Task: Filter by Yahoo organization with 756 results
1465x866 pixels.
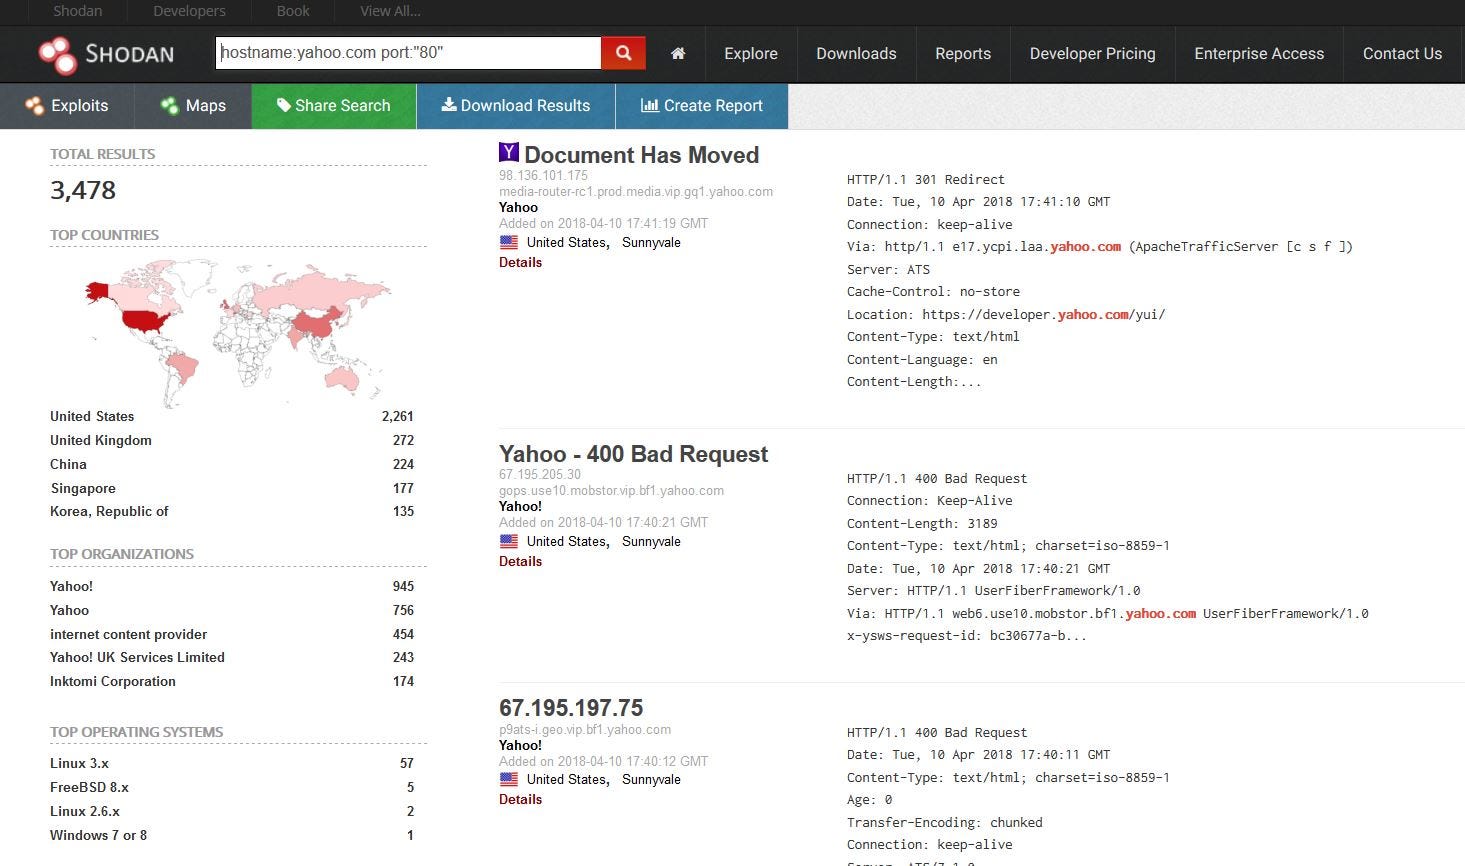Action: 69,610
